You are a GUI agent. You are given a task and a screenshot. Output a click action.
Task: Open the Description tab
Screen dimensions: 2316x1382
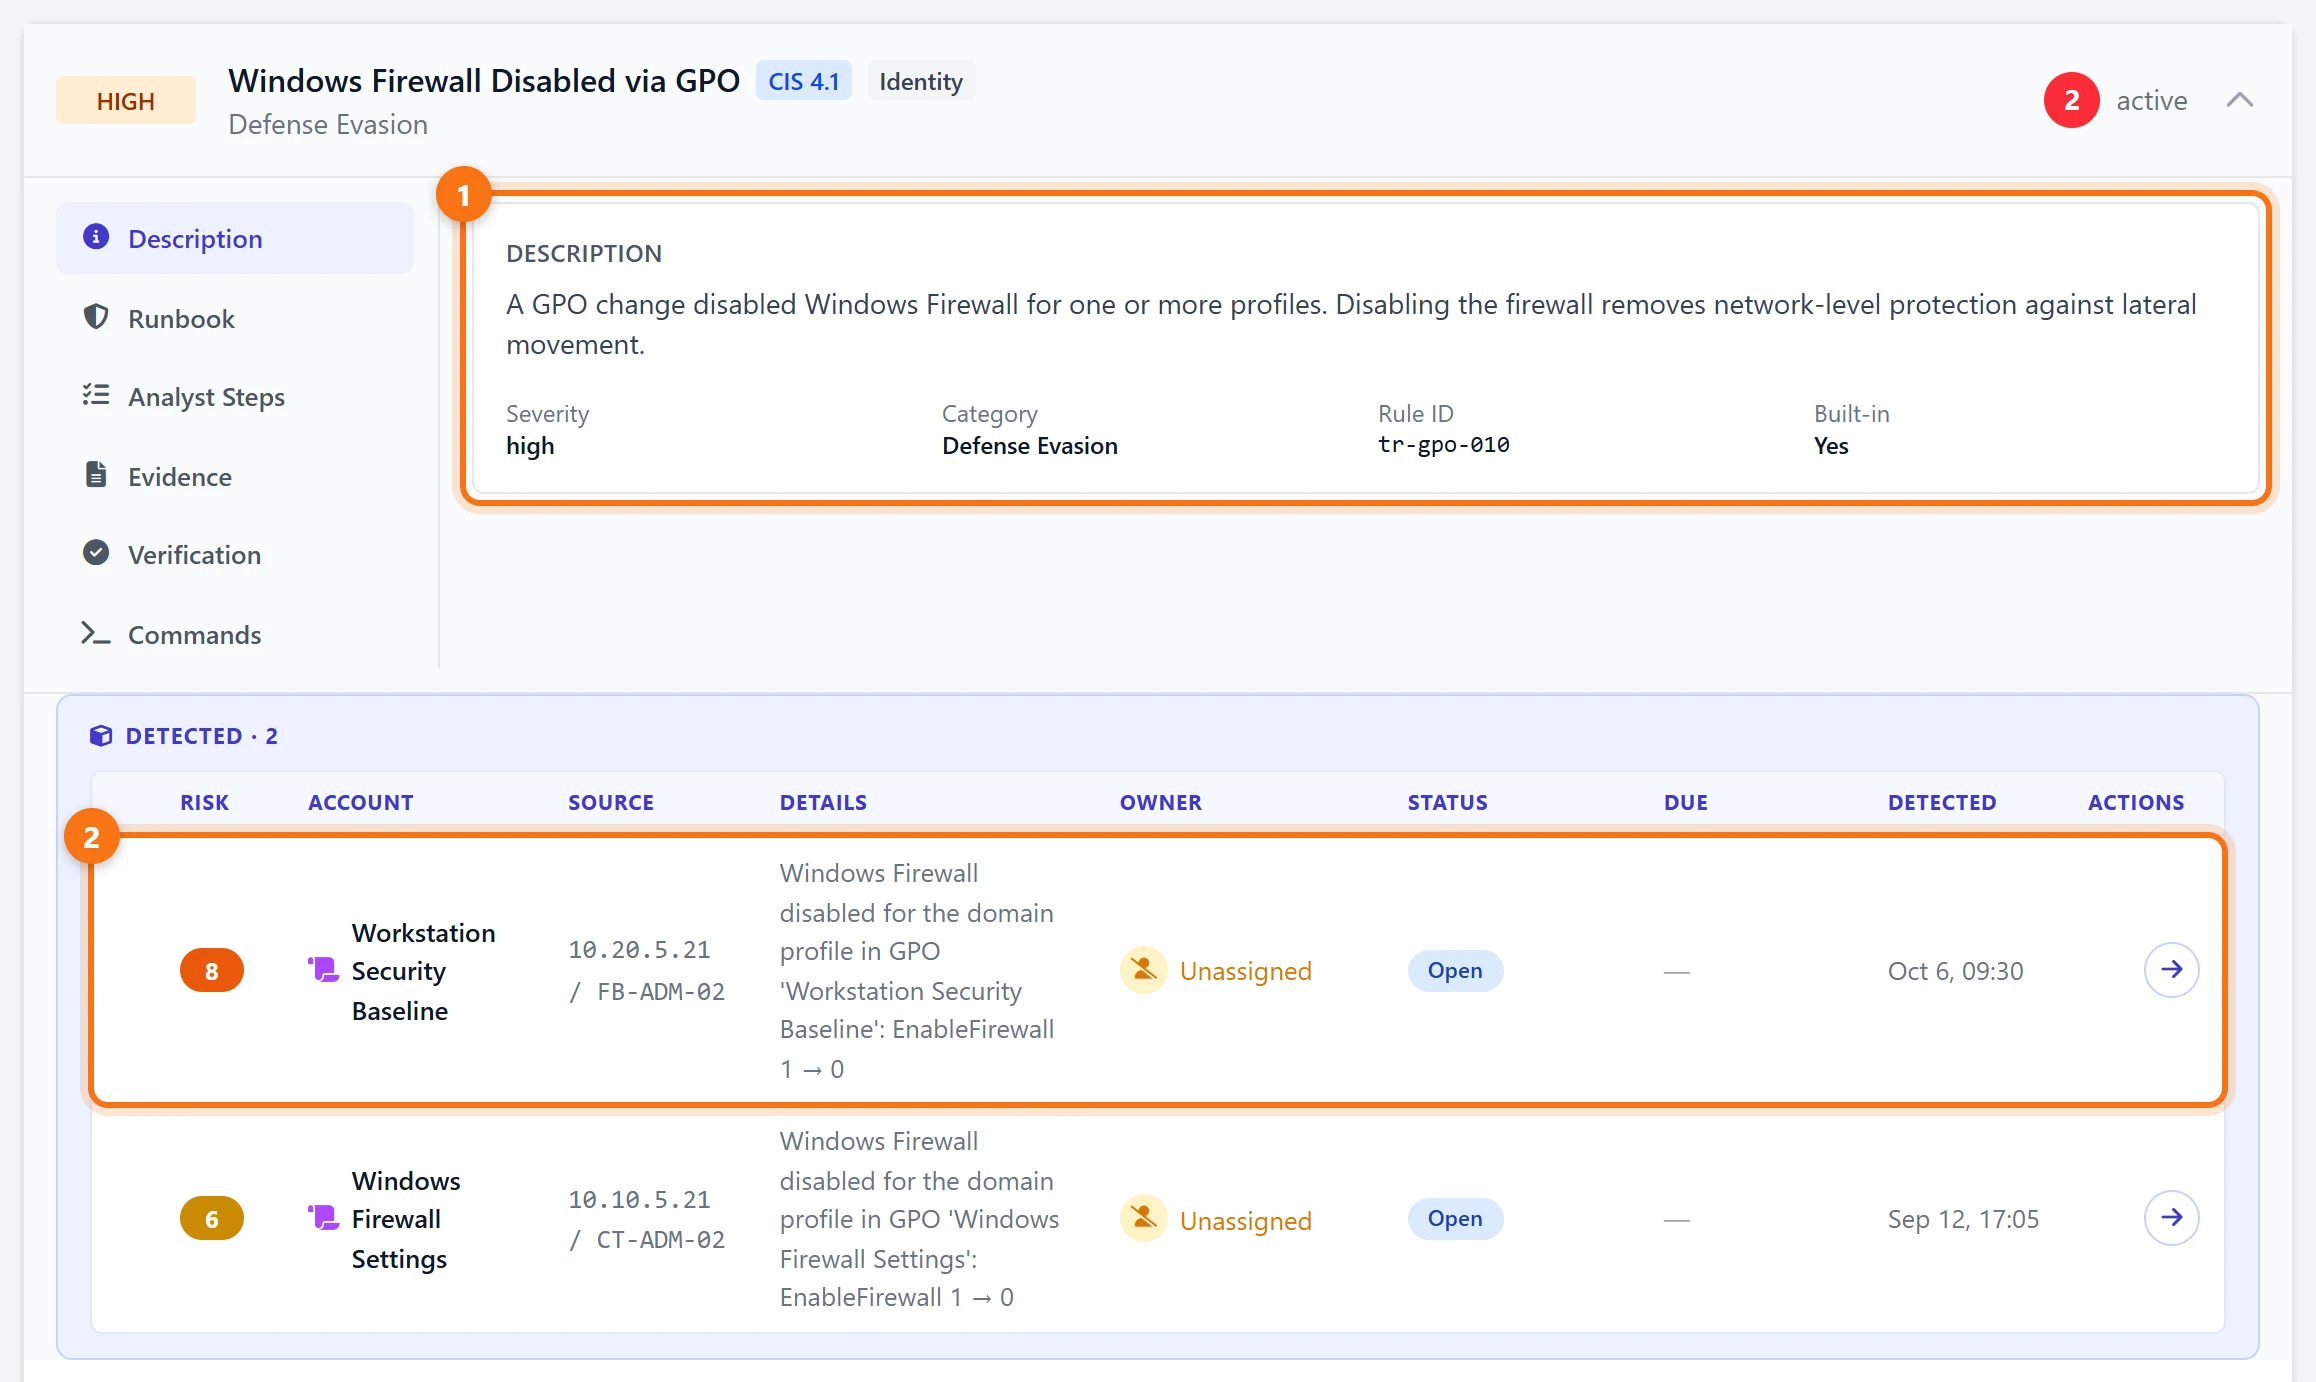click(235, 238)
